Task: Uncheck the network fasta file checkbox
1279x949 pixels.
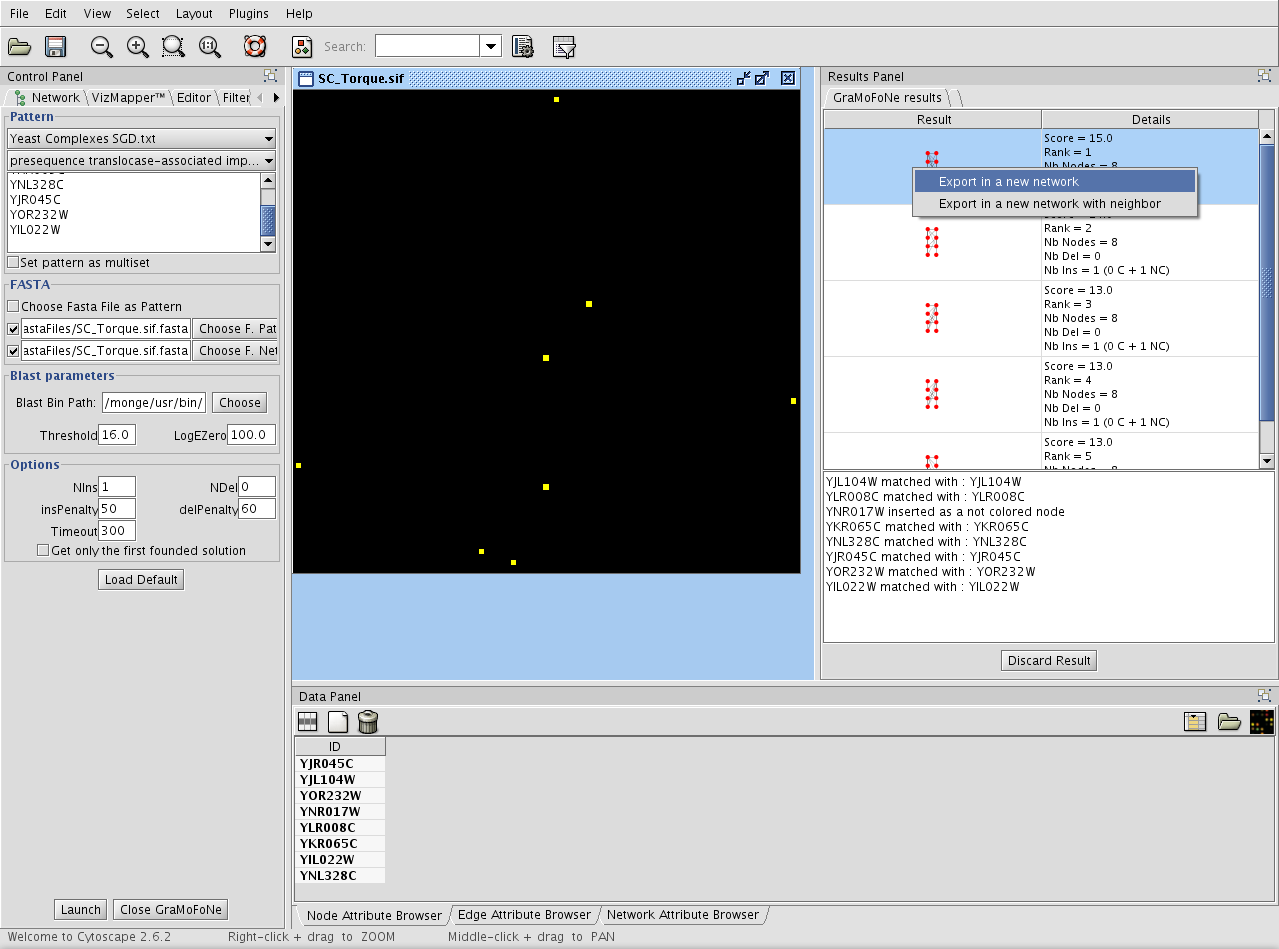Action: coord(13,351)
